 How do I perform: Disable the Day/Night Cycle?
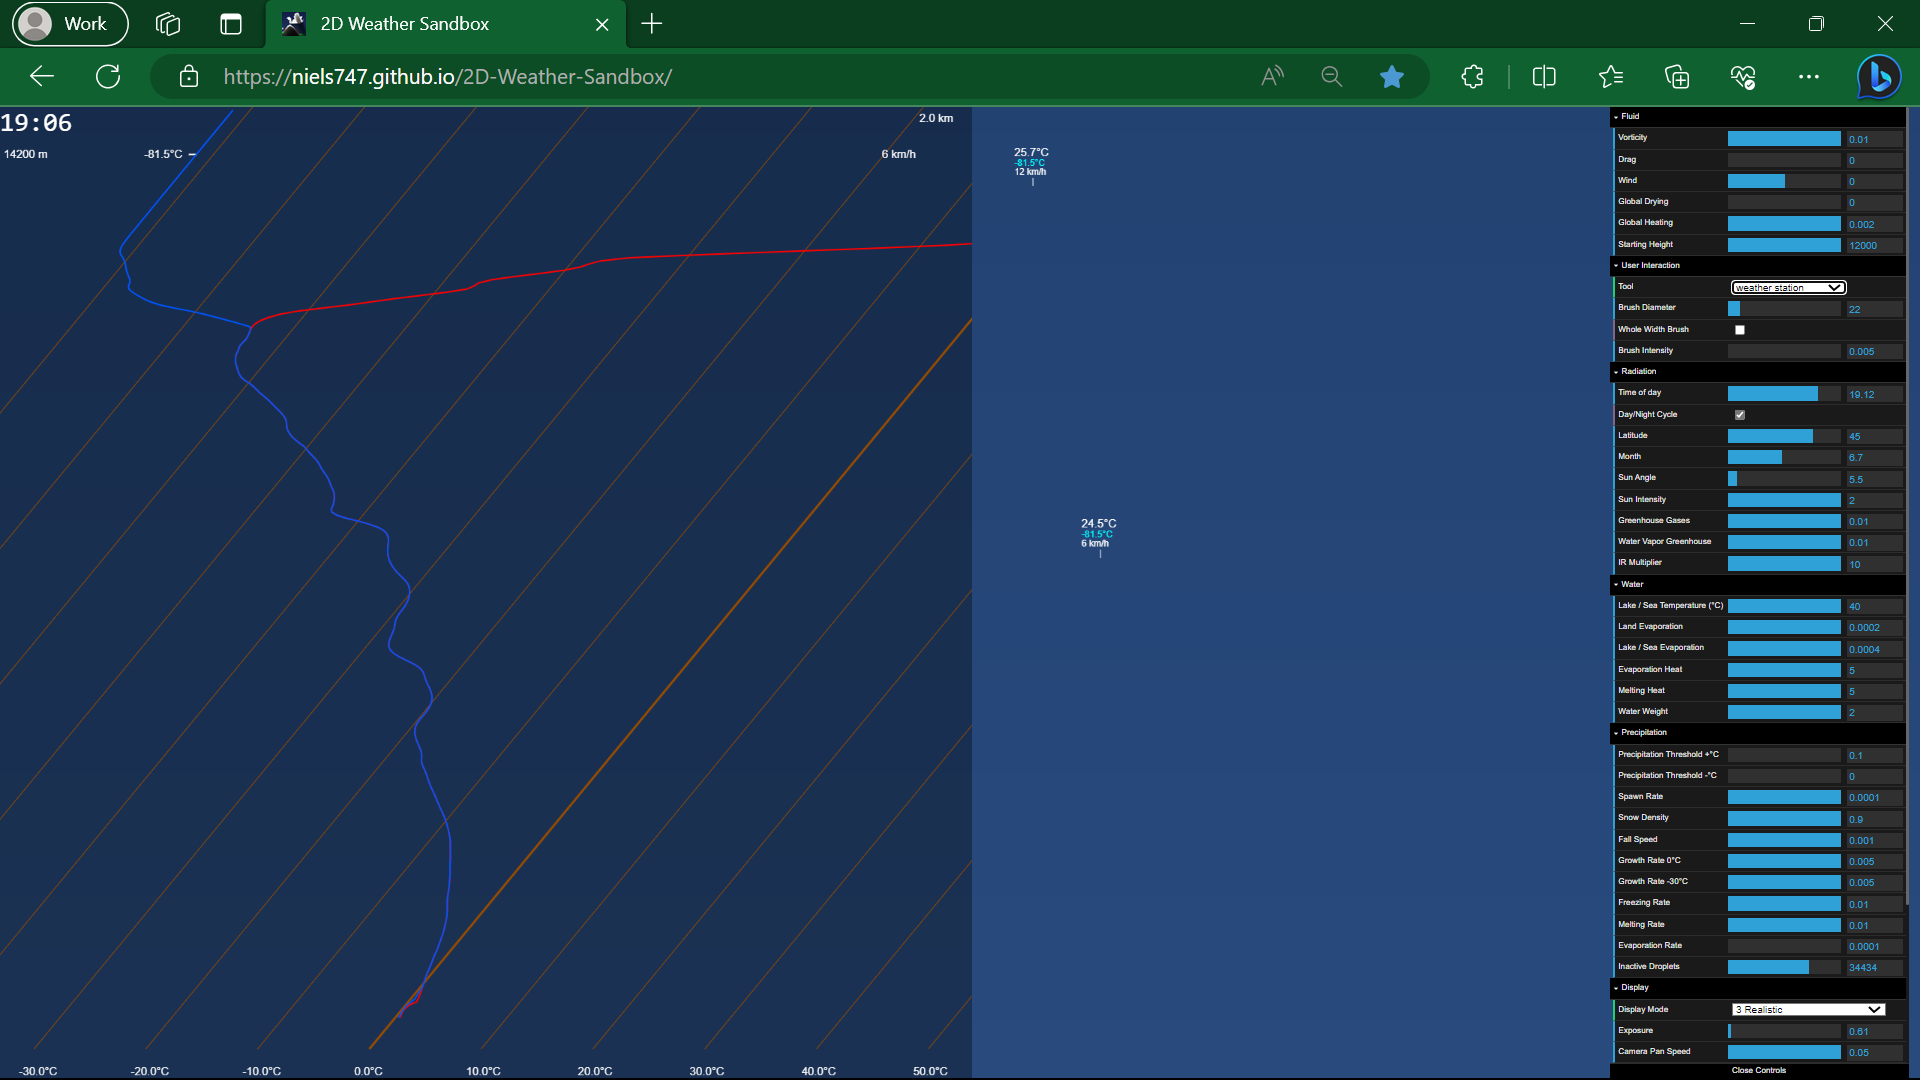point(1740,414)
